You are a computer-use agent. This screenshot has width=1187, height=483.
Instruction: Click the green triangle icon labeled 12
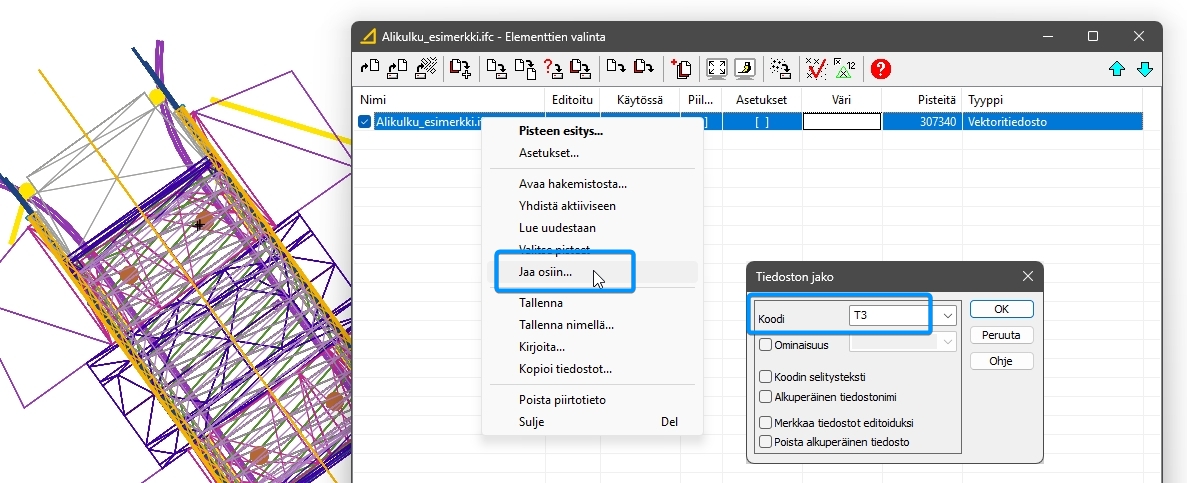click(845, 69)
